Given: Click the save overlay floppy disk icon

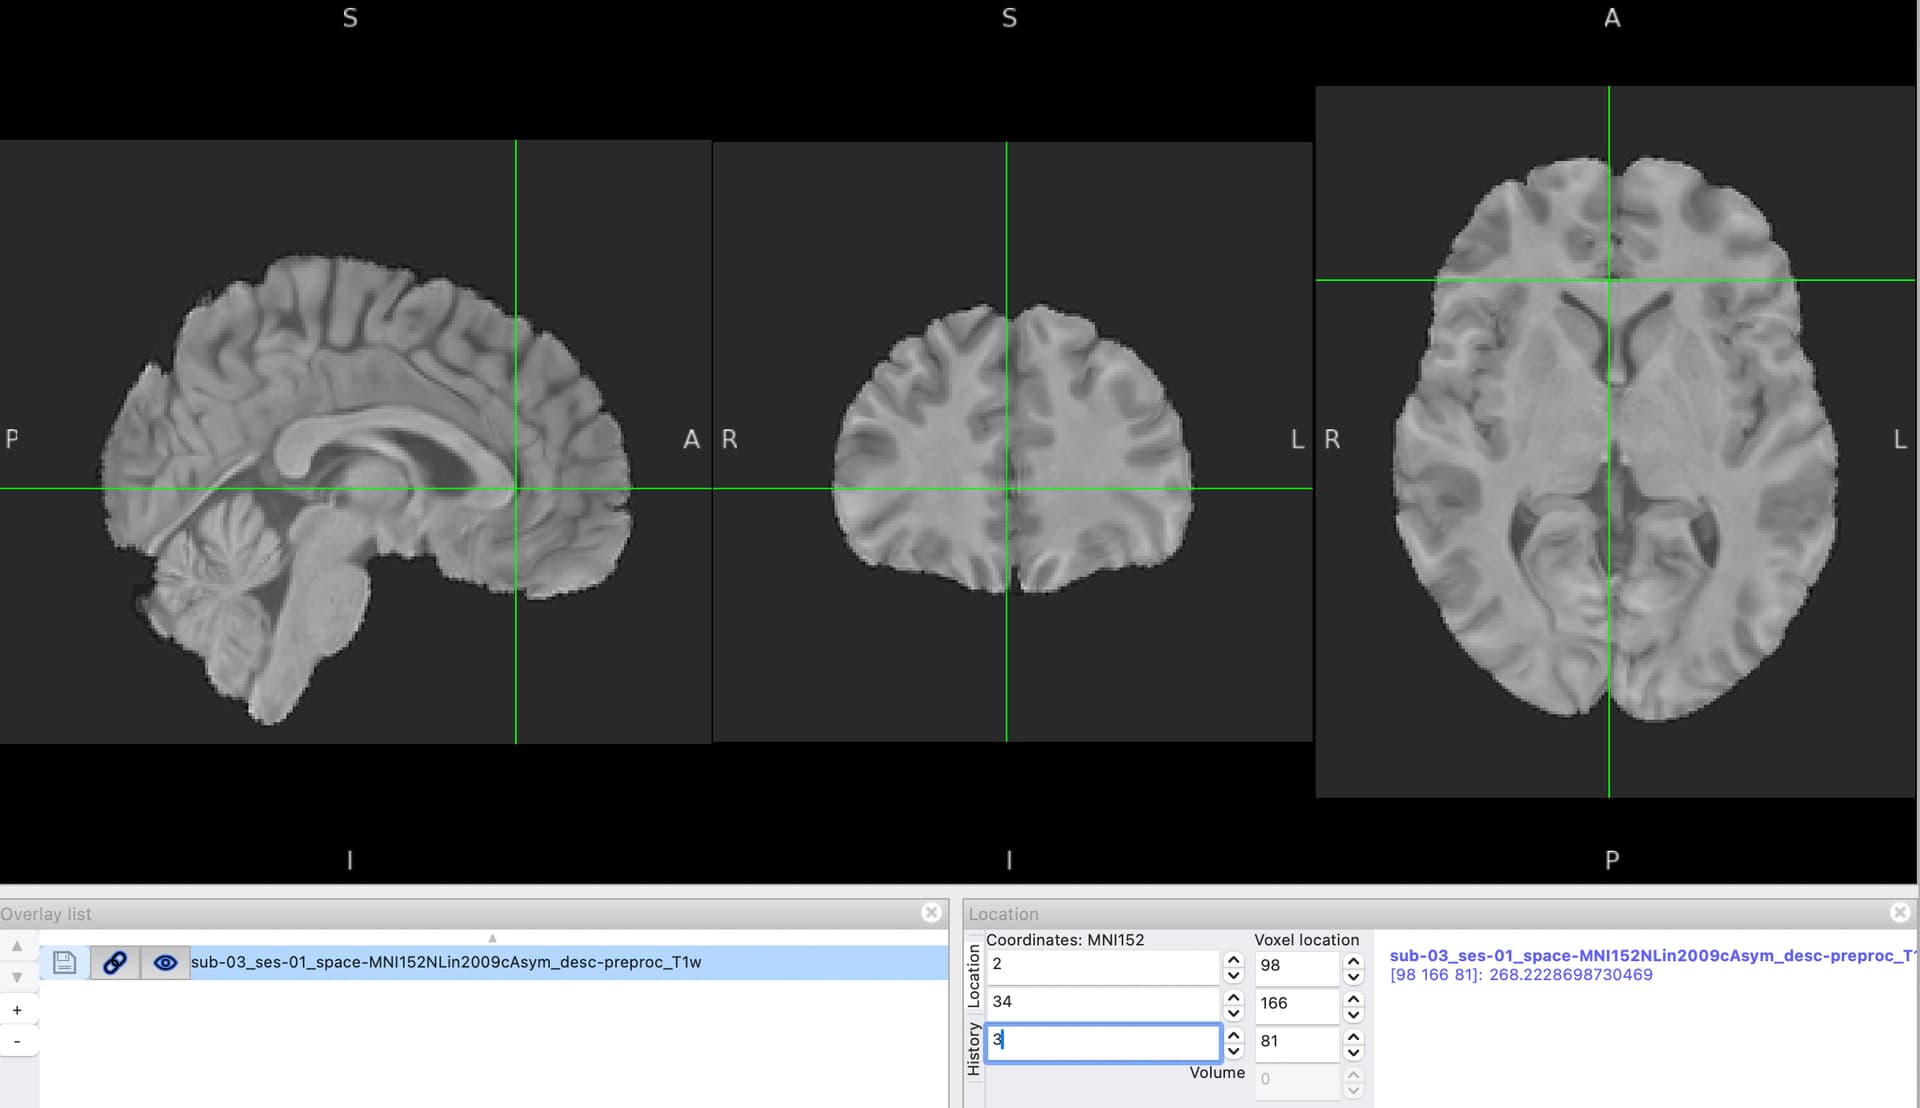Looking at the screenshot, I should tap(64, 962).
